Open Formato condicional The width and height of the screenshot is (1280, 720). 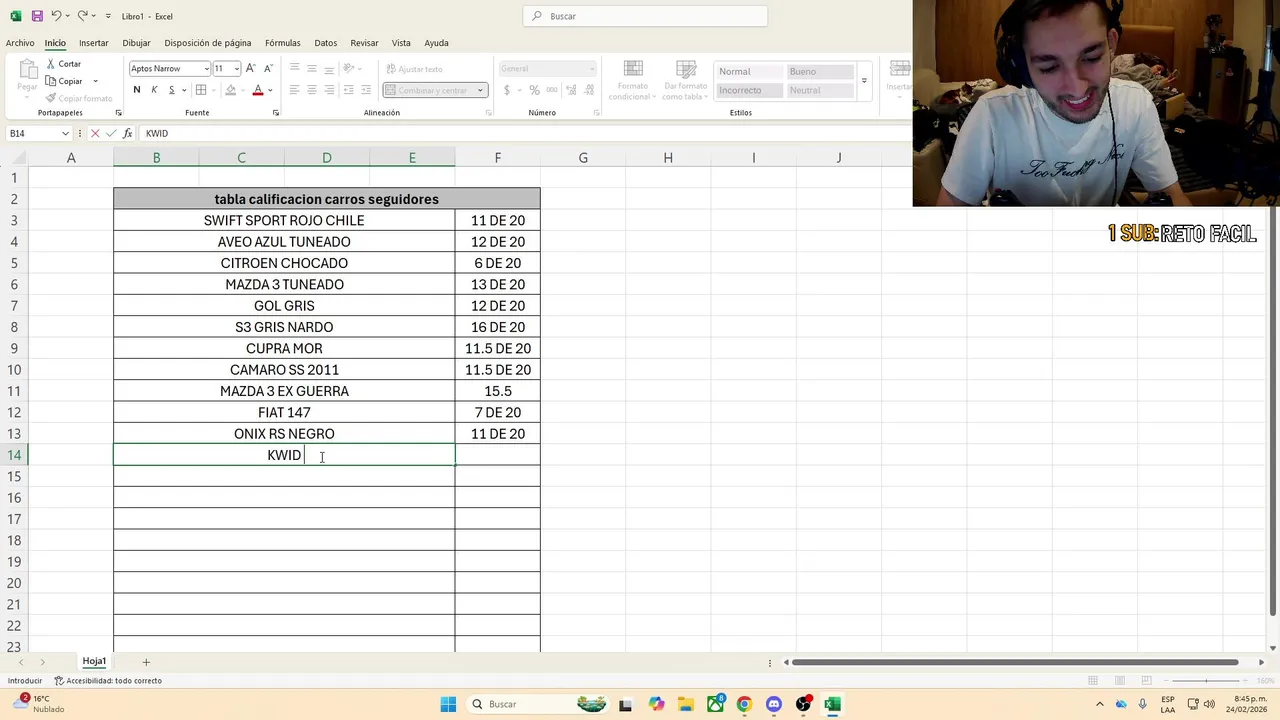click(x=632, y=80)
